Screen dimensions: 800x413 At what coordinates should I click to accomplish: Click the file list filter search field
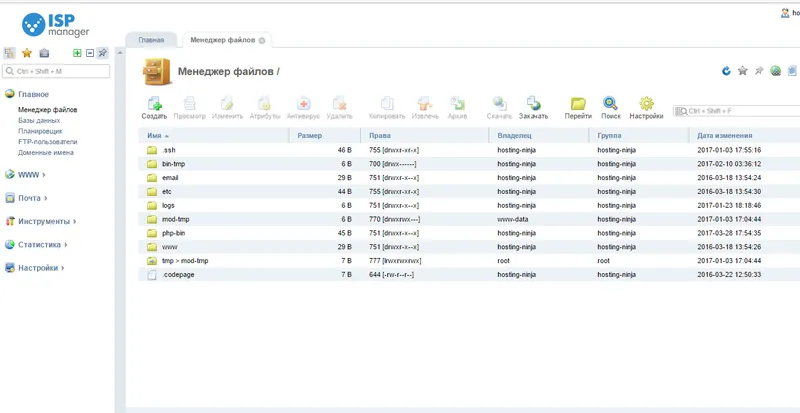tap(737, 111)
